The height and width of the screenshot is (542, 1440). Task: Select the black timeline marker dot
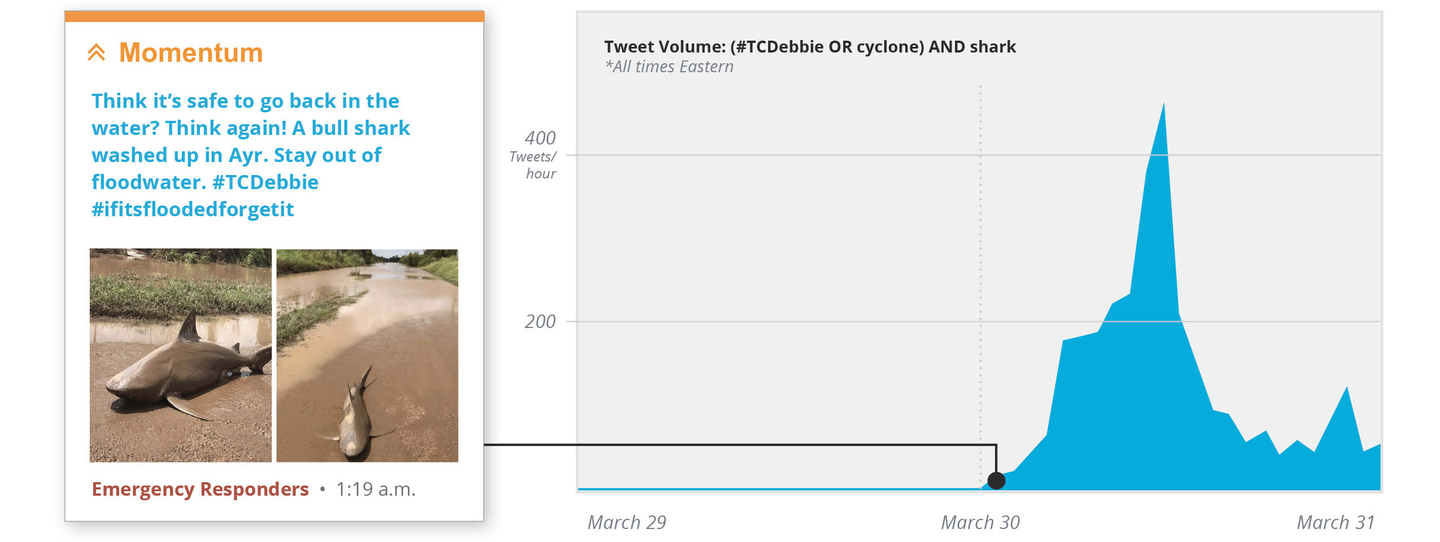995,480
